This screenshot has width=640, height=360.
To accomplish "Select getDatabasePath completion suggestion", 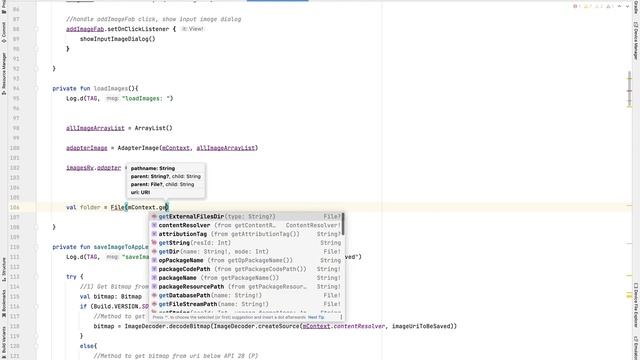I will [246, 296].
